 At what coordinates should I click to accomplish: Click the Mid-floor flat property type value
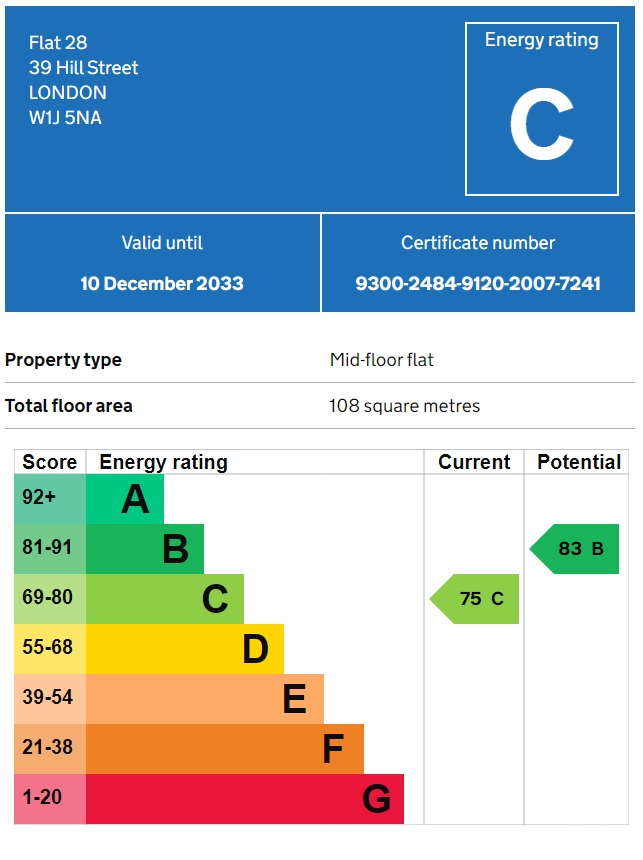coord(382,360)
